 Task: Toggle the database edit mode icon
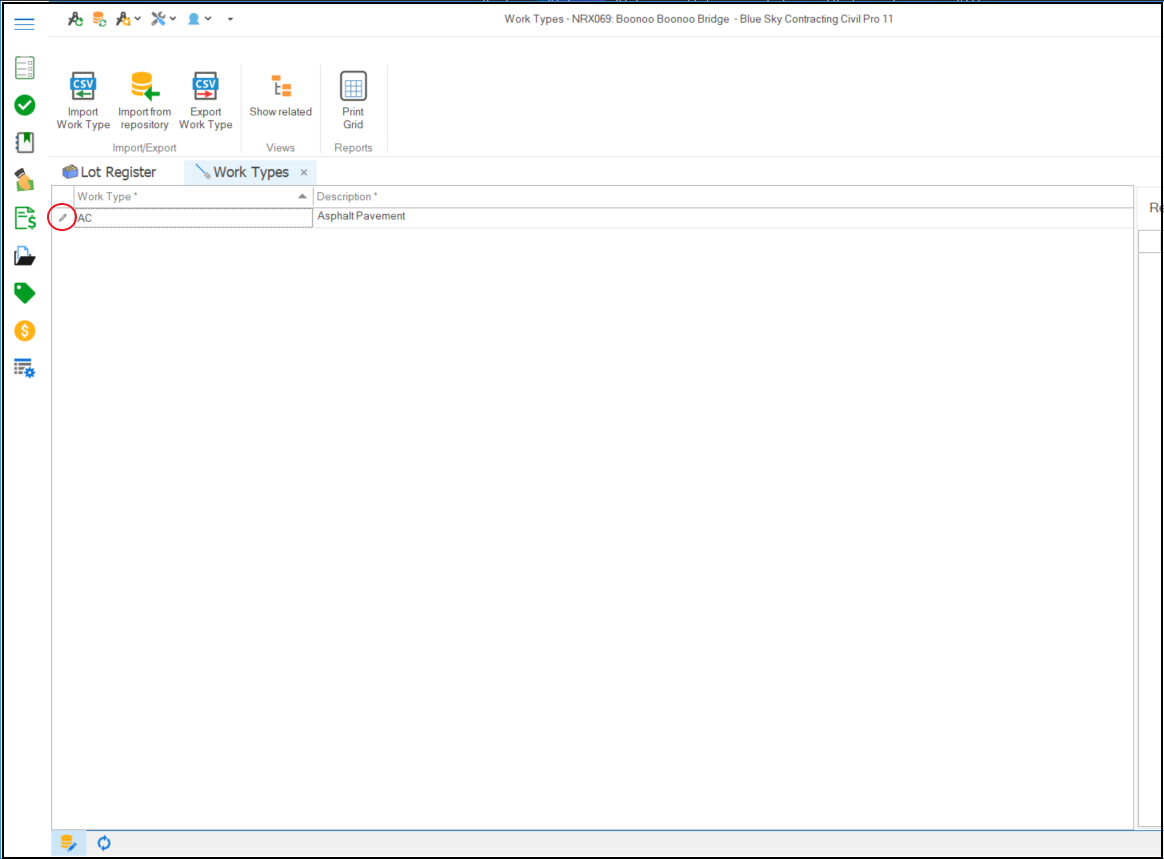click(x=68, y=843)
